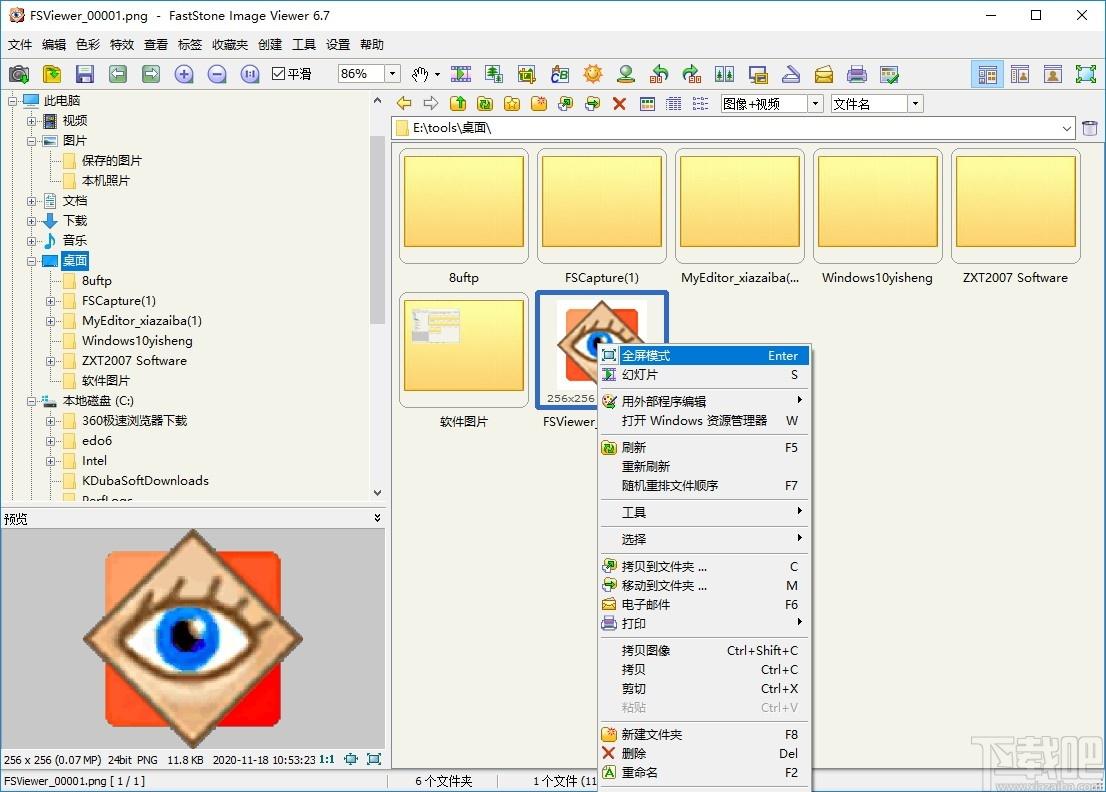Viewport: 1106px width, 792px height.
Task: Click the save (floppy disk) icon
Action: point(85,74)
